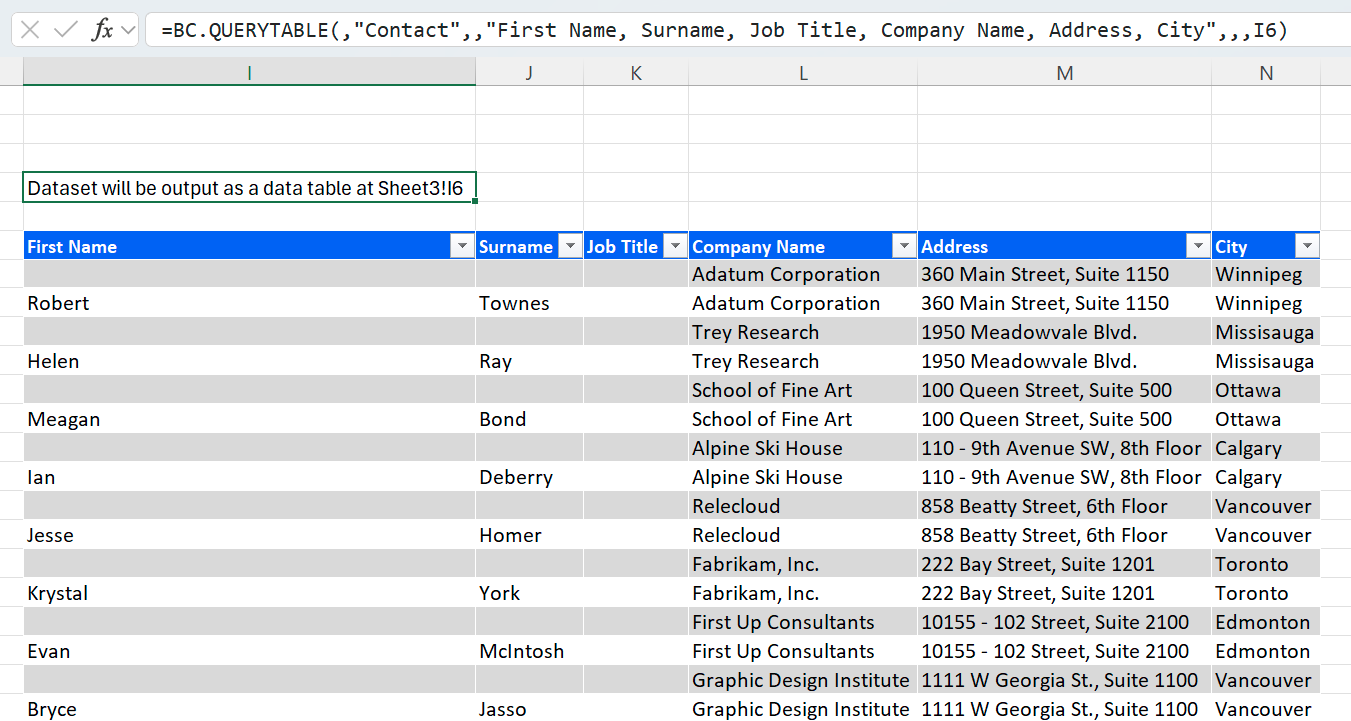Click the McIntosh surname cell
1351x721 pixels.
coord(529,651)
